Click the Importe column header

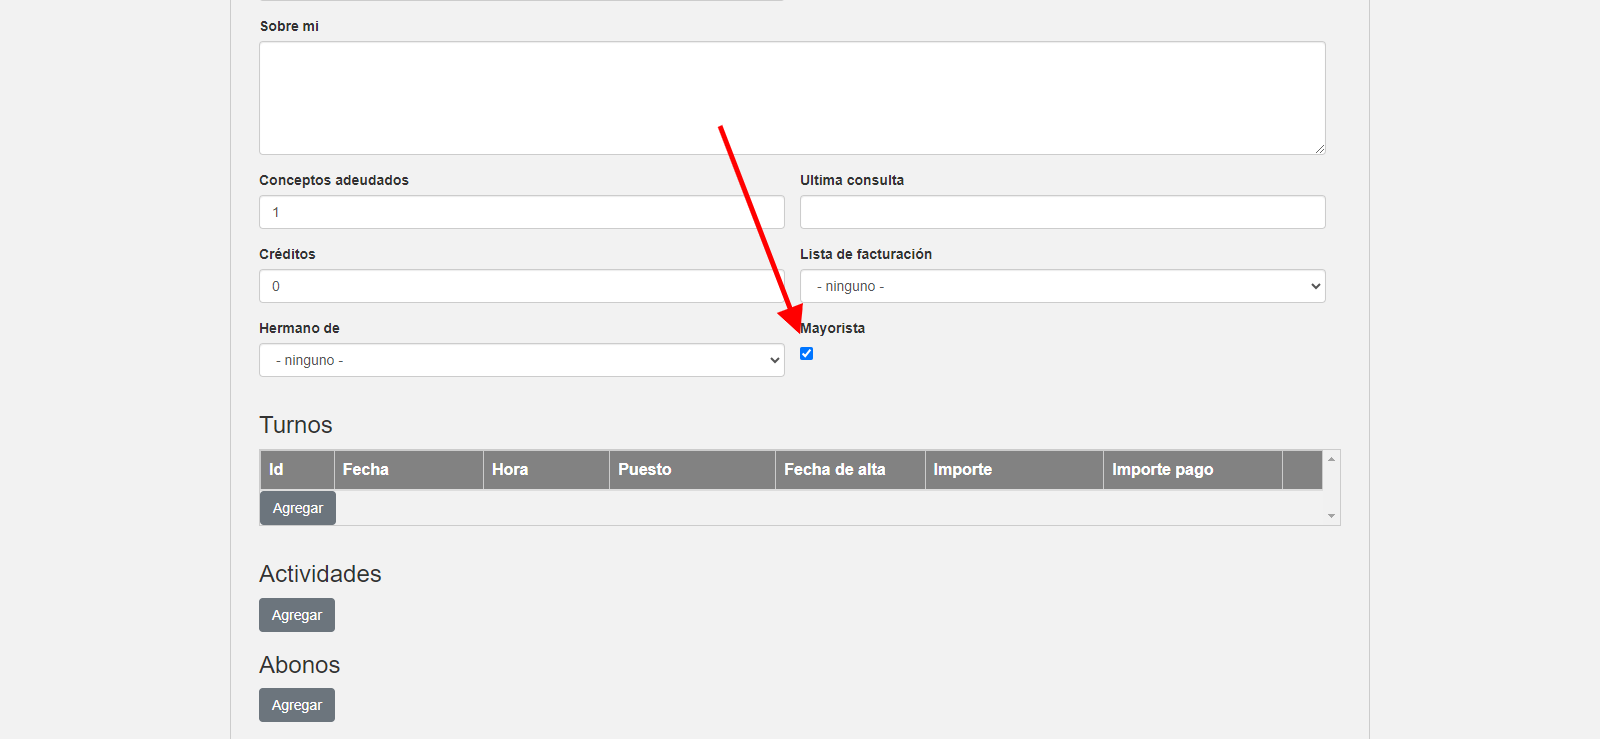[1013, 470]
